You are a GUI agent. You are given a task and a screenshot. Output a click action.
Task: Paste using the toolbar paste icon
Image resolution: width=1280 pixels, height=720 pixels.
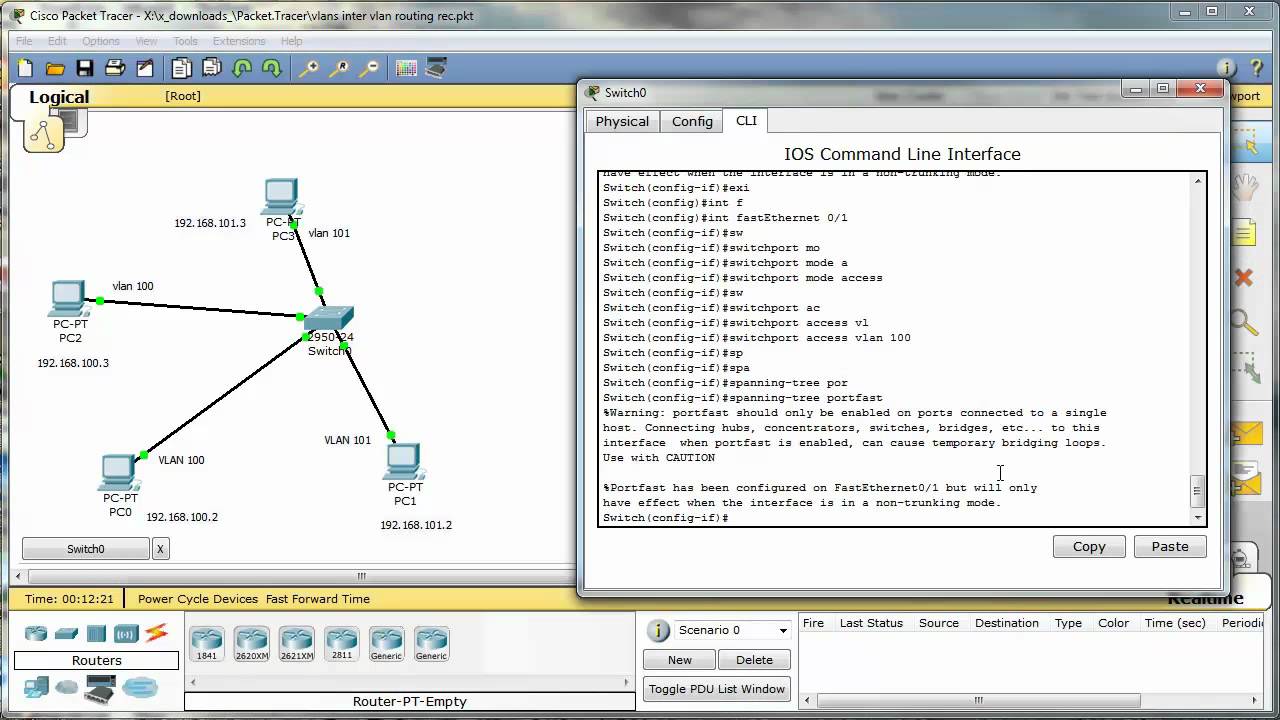click(x=211, y=68)
